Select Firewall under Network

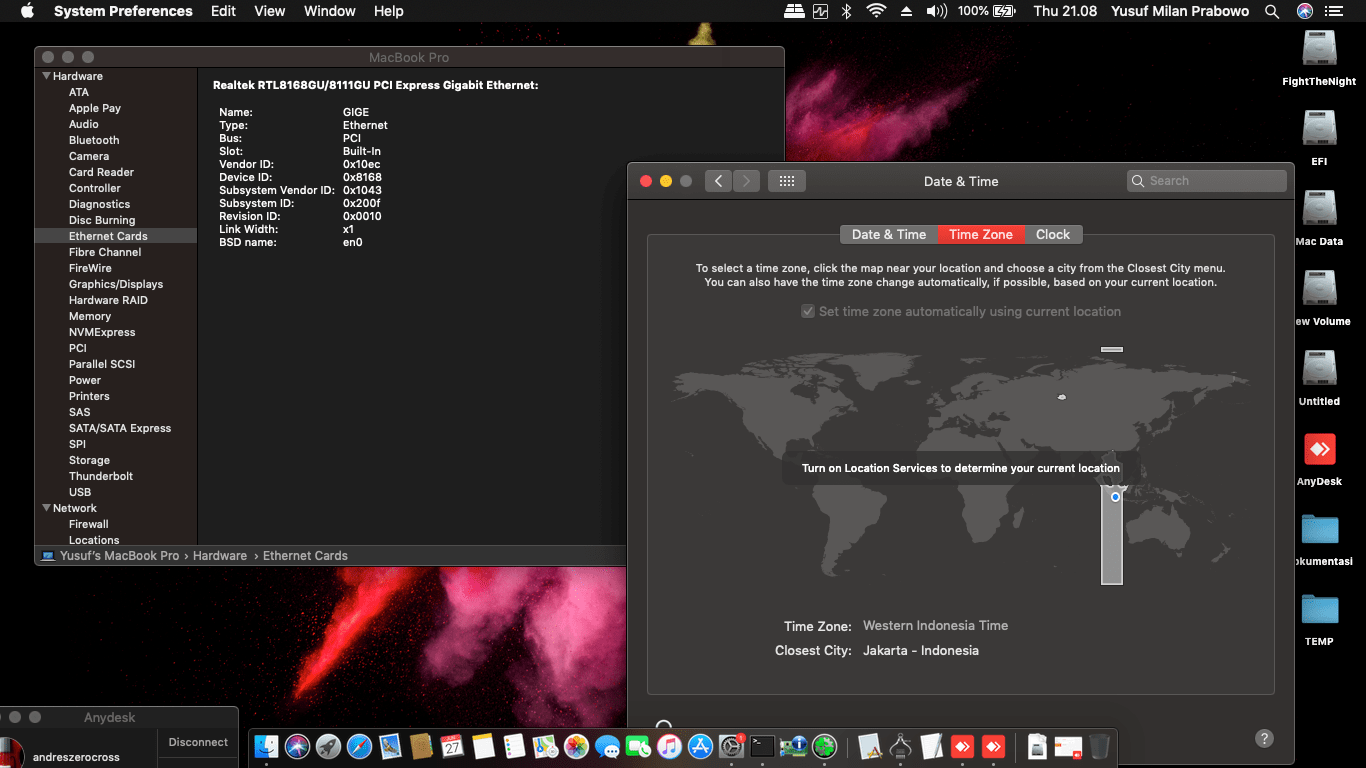click(89, 524)
